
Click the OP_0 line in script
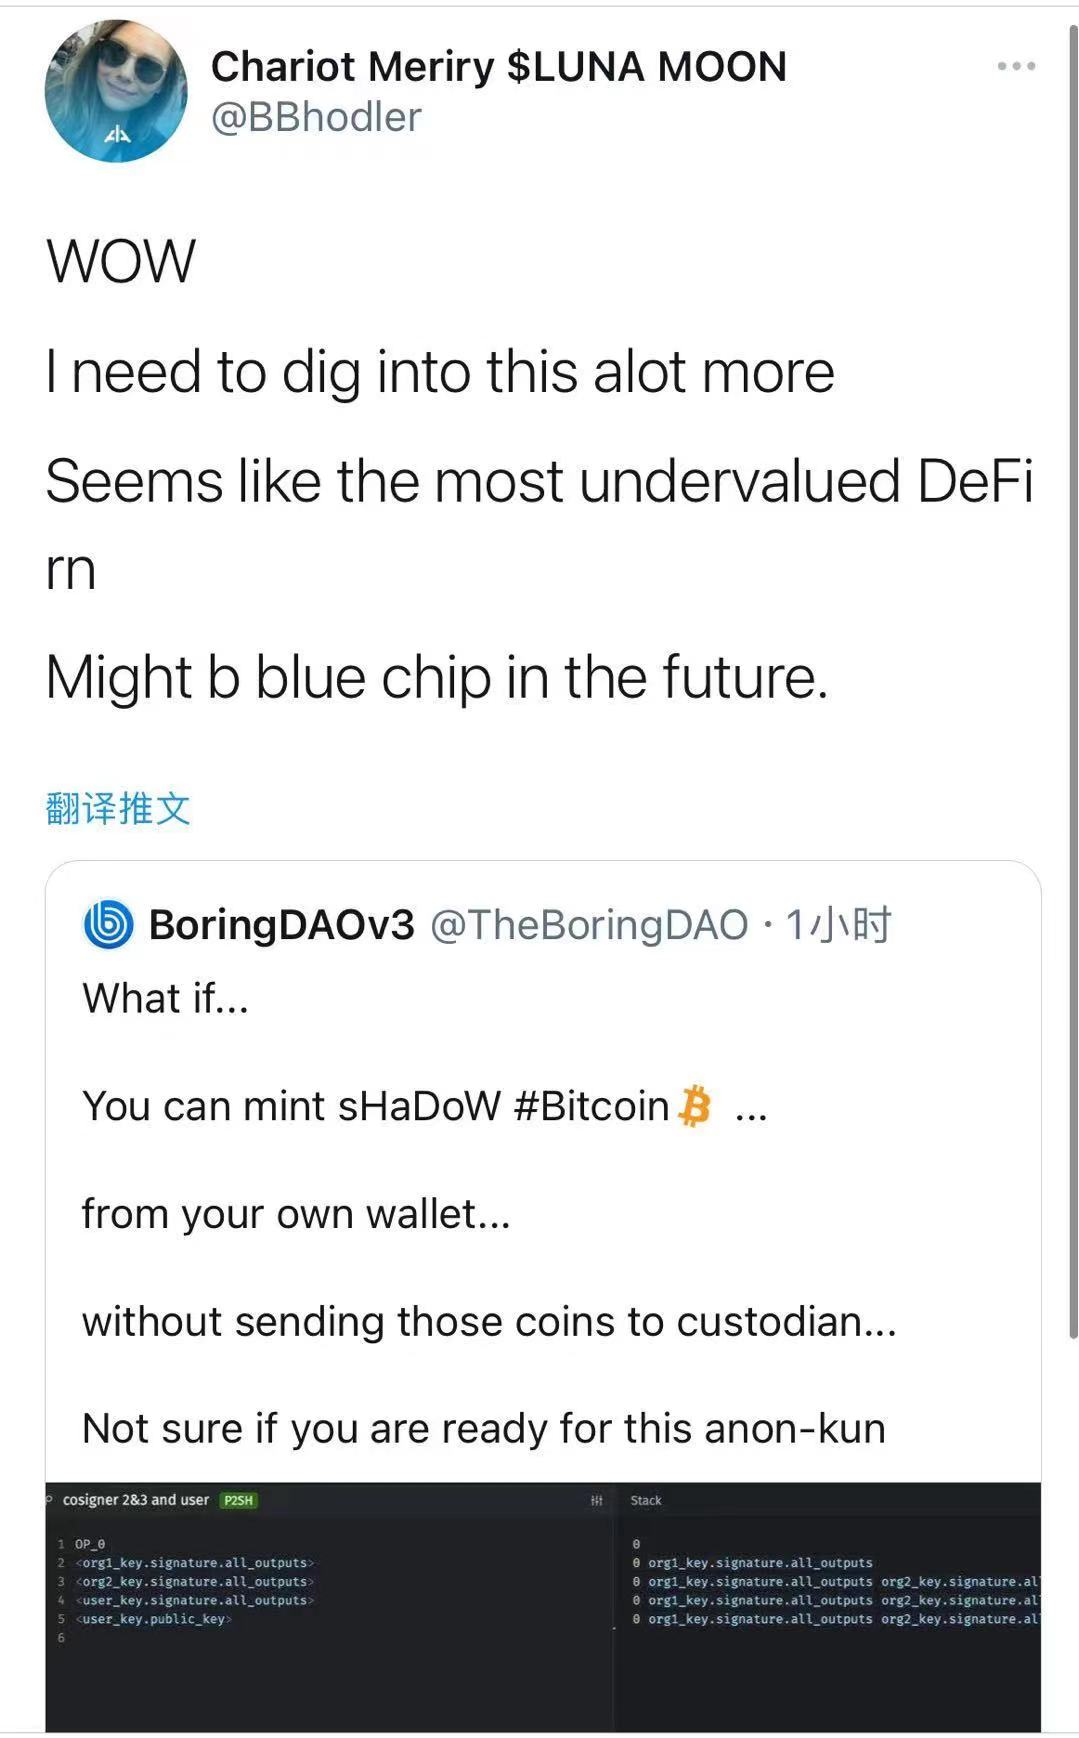(90, 1544)
